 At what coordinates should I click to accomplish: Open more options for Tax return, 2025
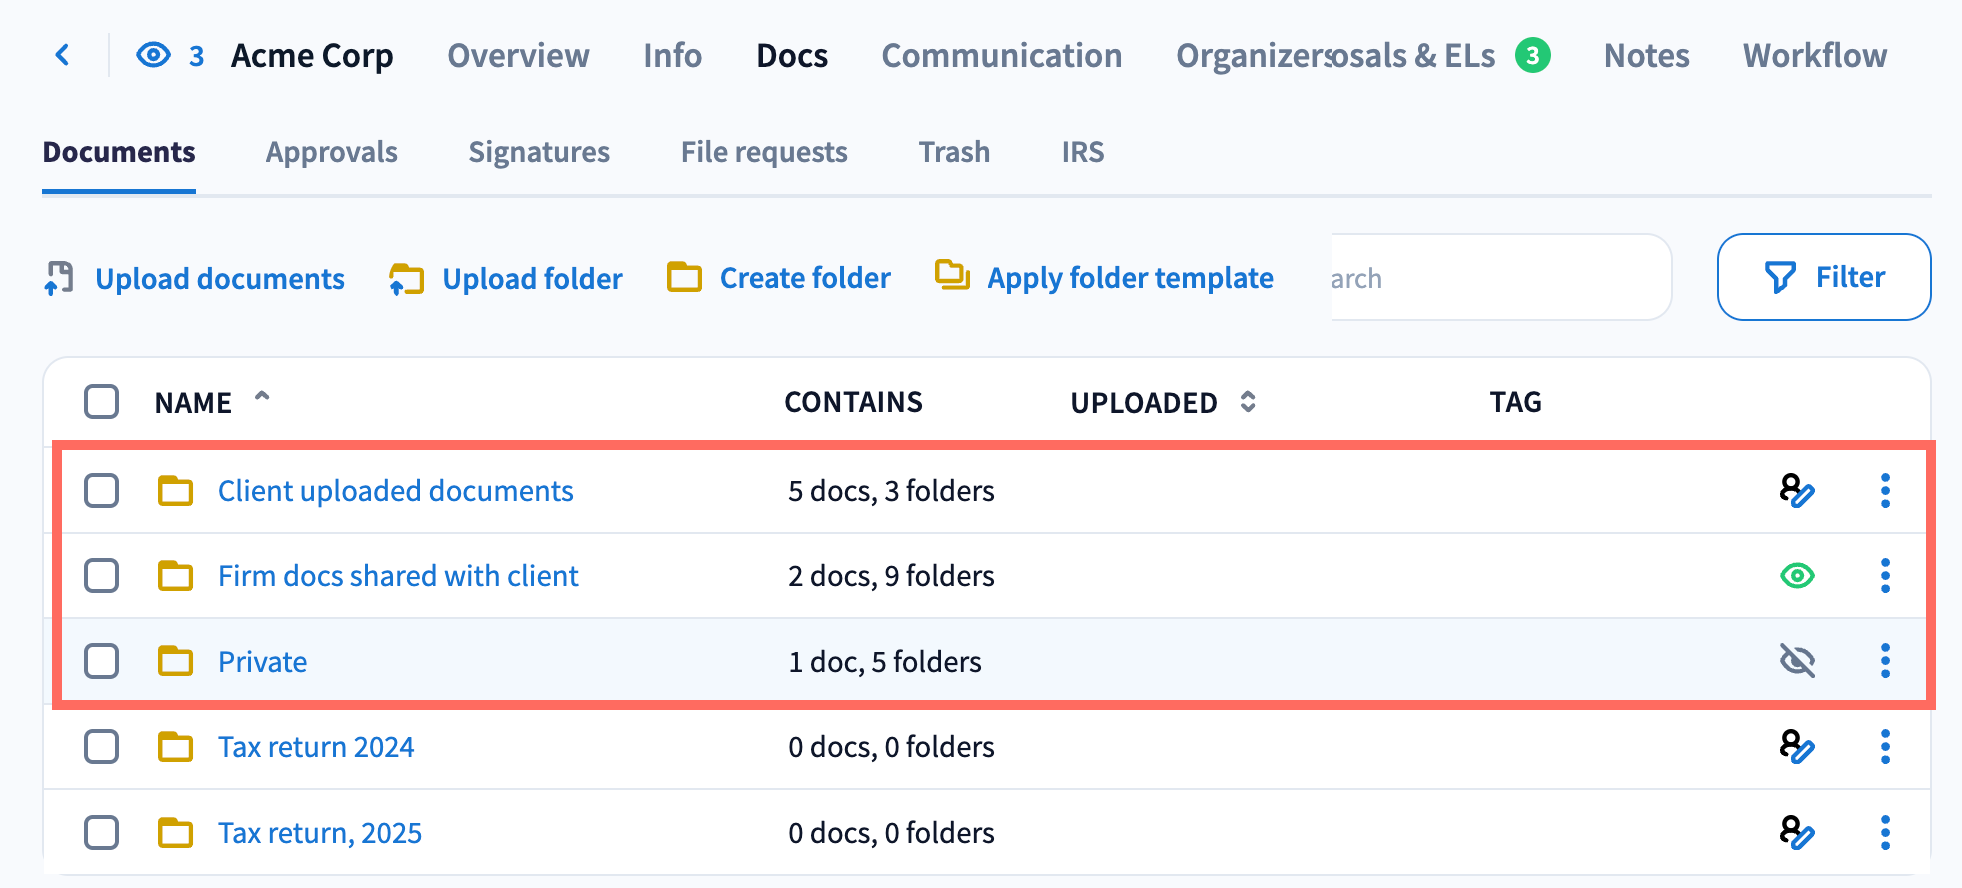coord(1885,832)
